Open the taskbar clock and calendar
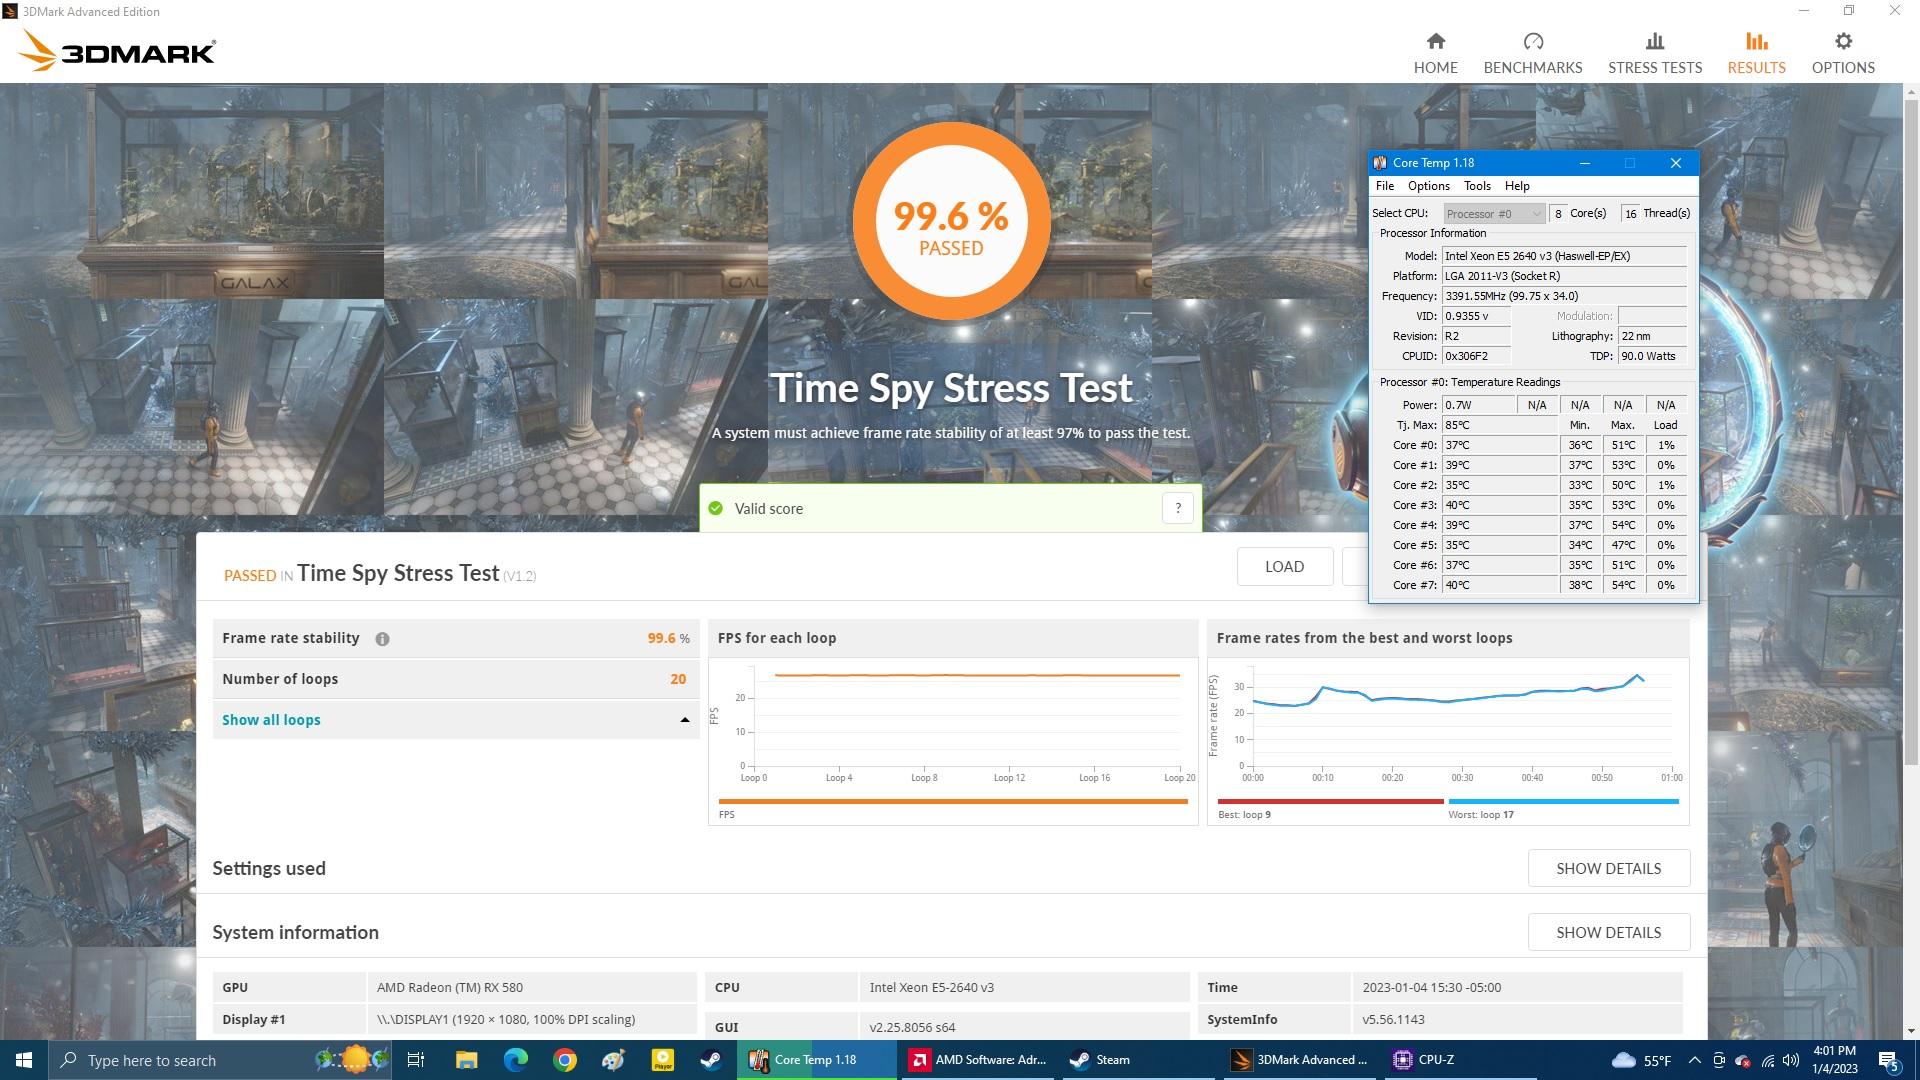This screenshot has height=1080, width=1920. click(x=1834, y=1060)
